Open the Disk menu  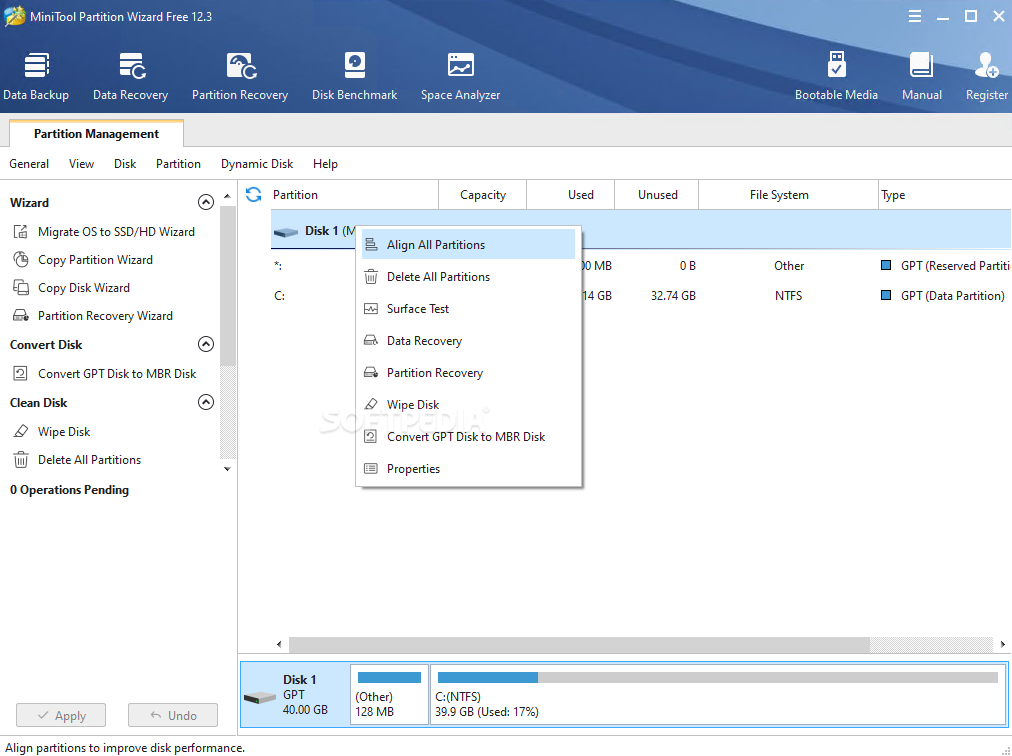[x=125, y=164]
